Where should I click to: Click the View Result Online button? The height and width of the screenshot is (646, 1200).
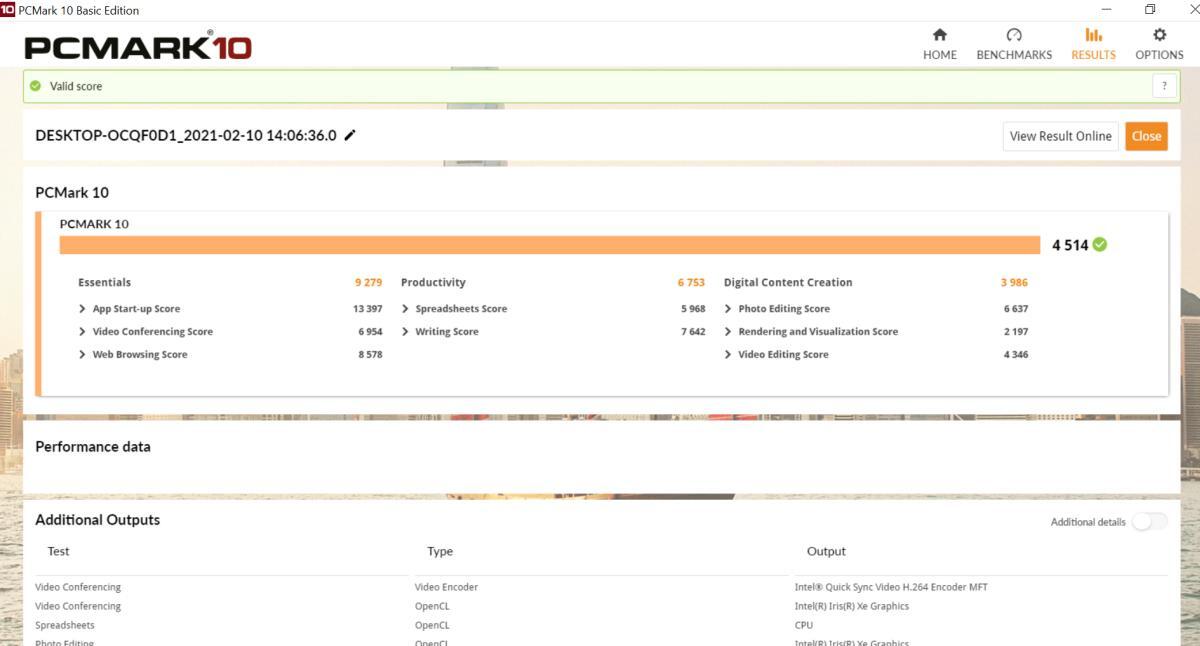coord(1060,136)
